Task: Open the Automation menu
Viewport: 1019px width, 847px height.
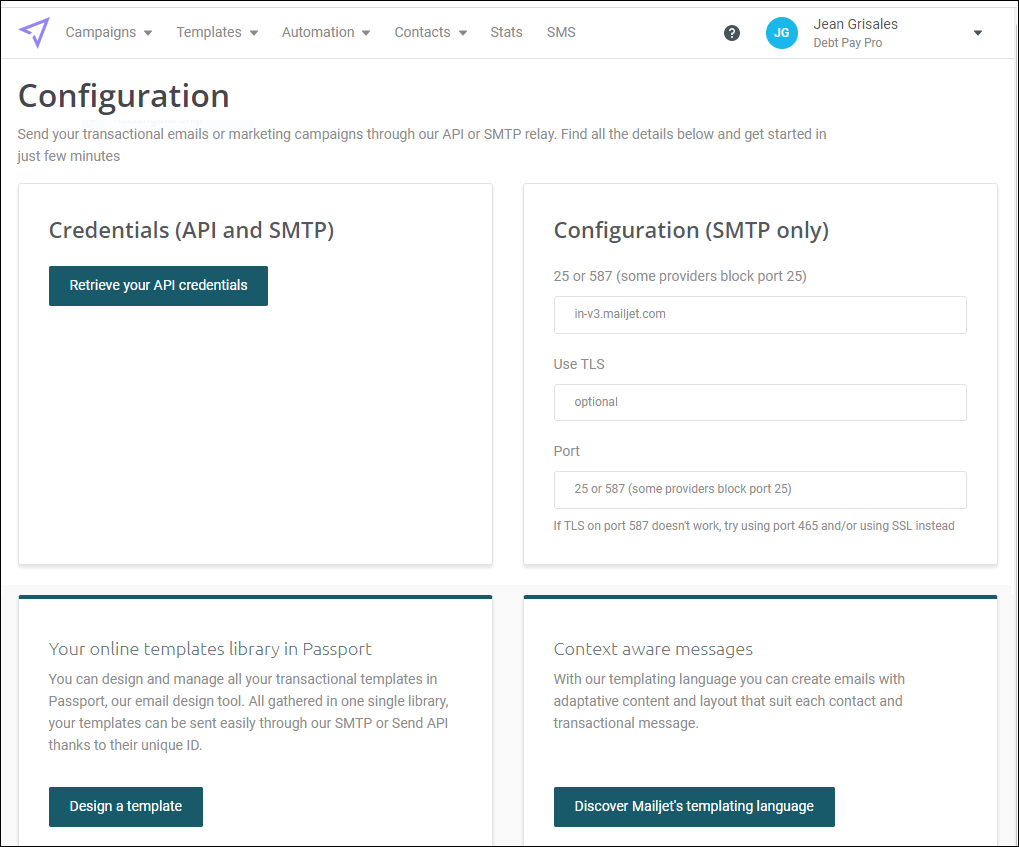Action: (318, 32)
